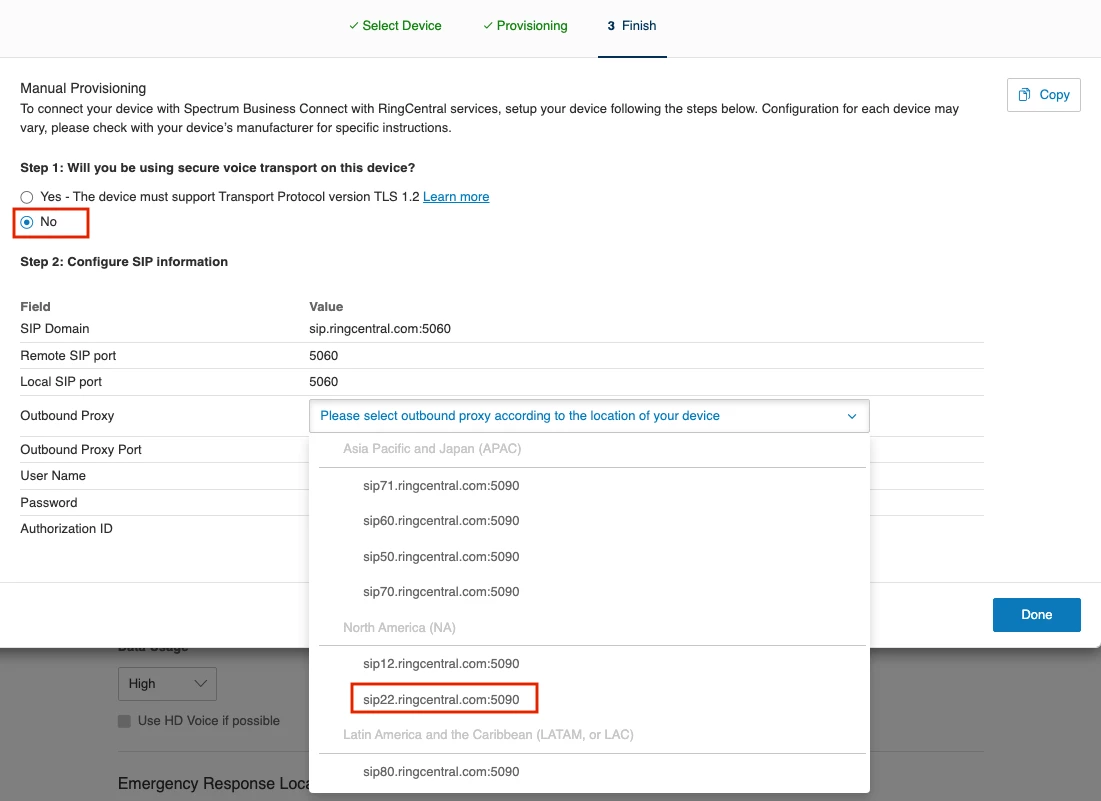
Task: Click the North America (NA) group header
Action: (x=399, y=628)
